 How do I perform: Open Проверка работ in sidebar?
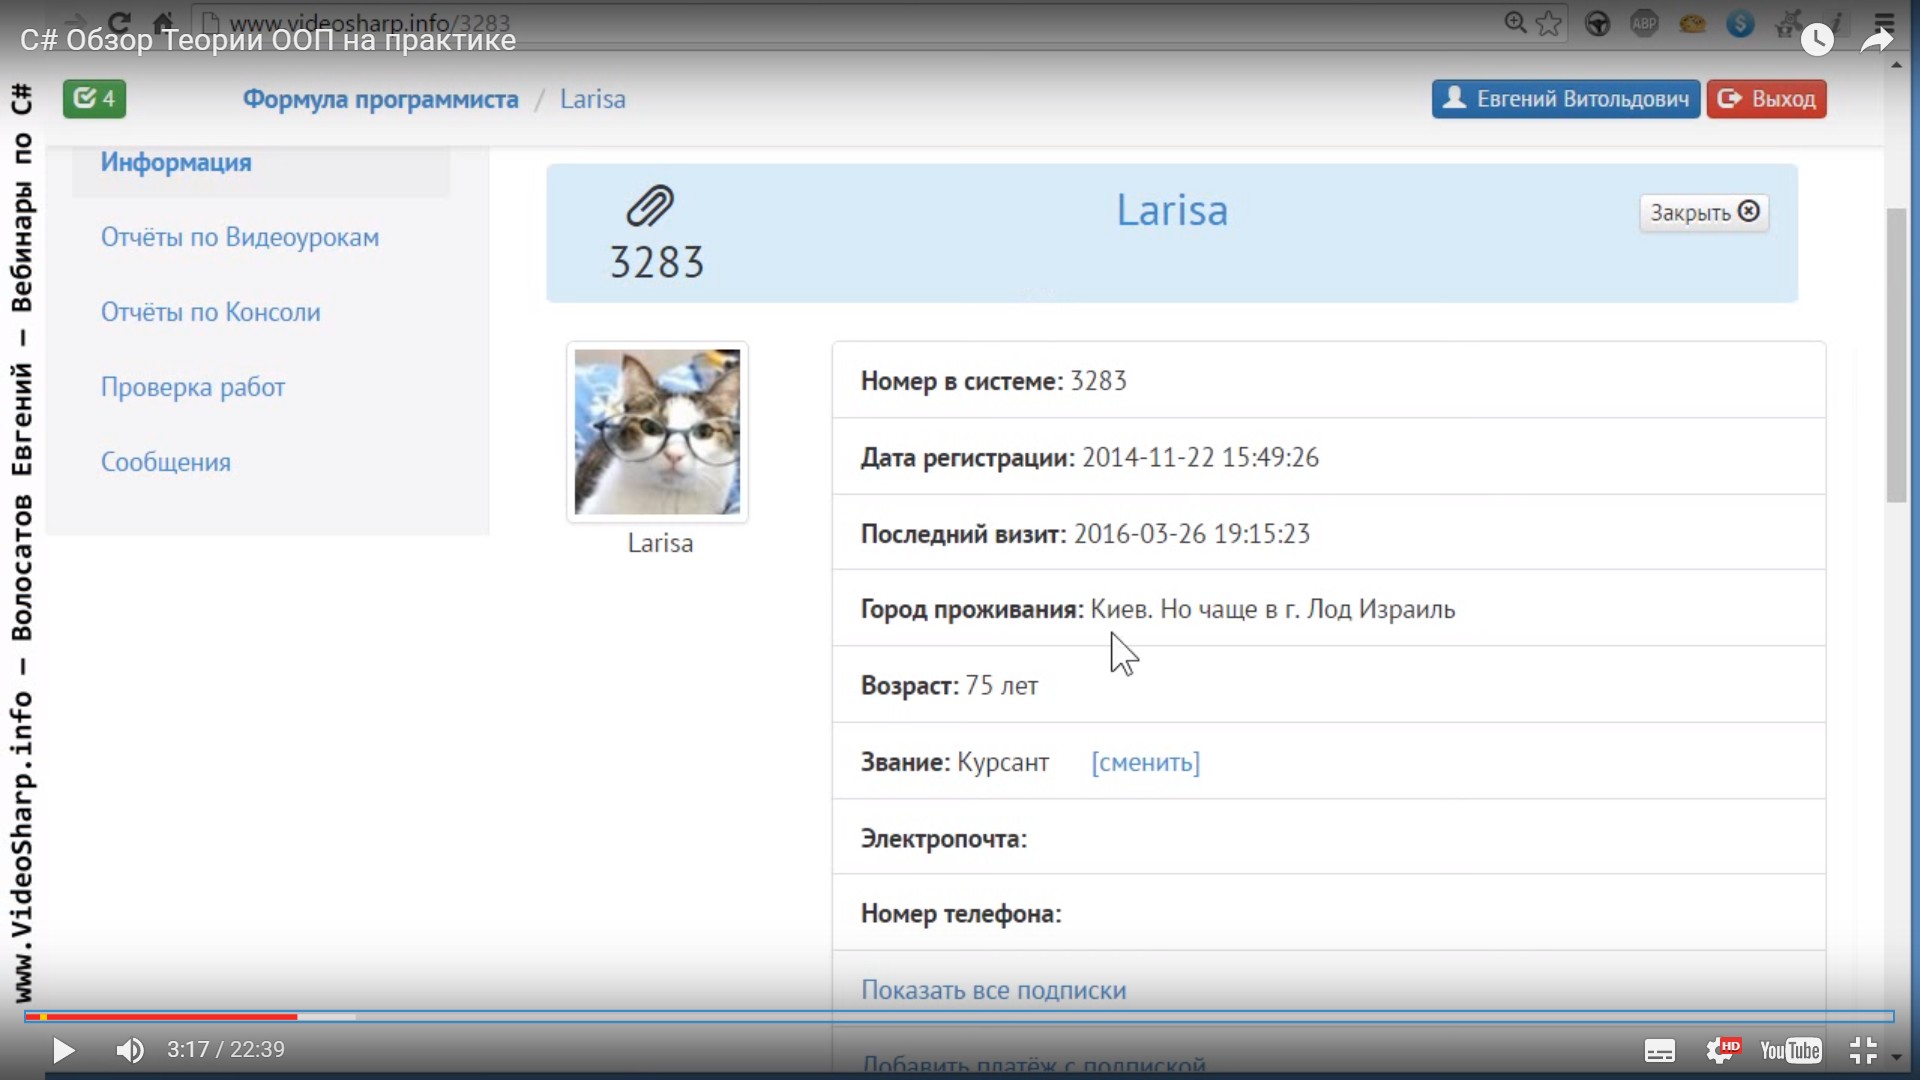[193, 387]
